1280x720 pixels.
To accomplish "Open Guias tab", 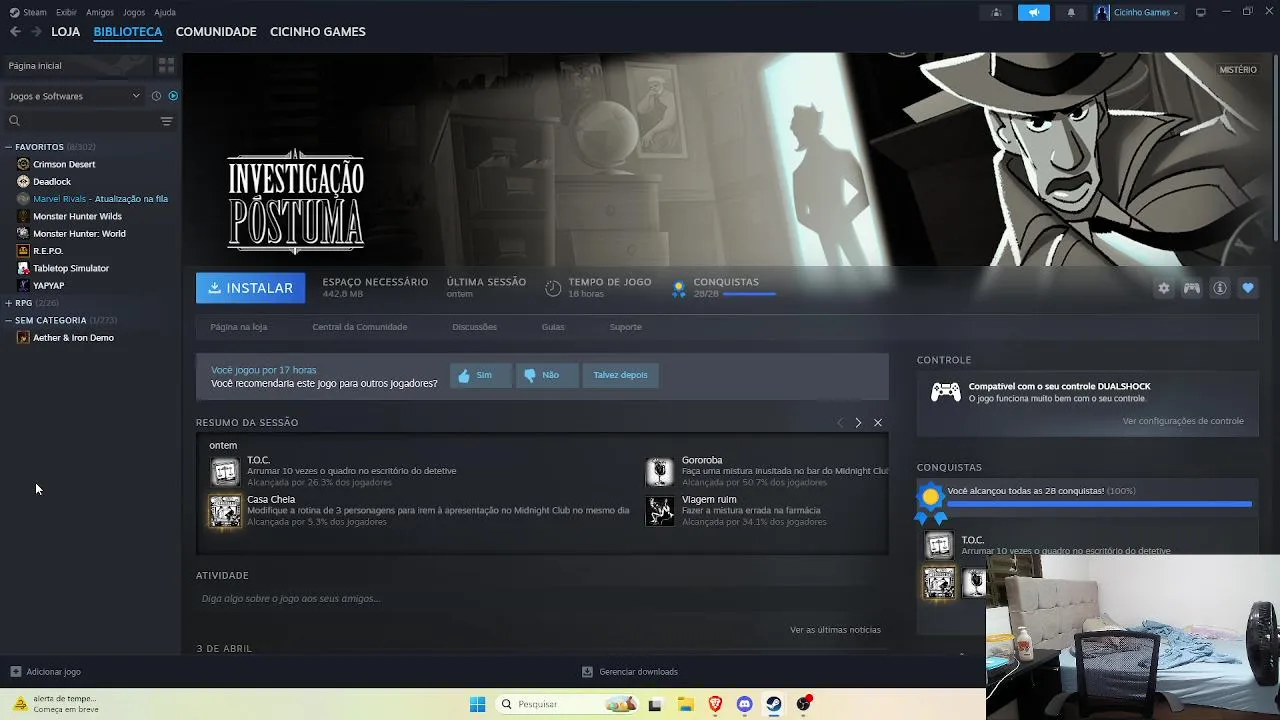I will pos(553,327).
